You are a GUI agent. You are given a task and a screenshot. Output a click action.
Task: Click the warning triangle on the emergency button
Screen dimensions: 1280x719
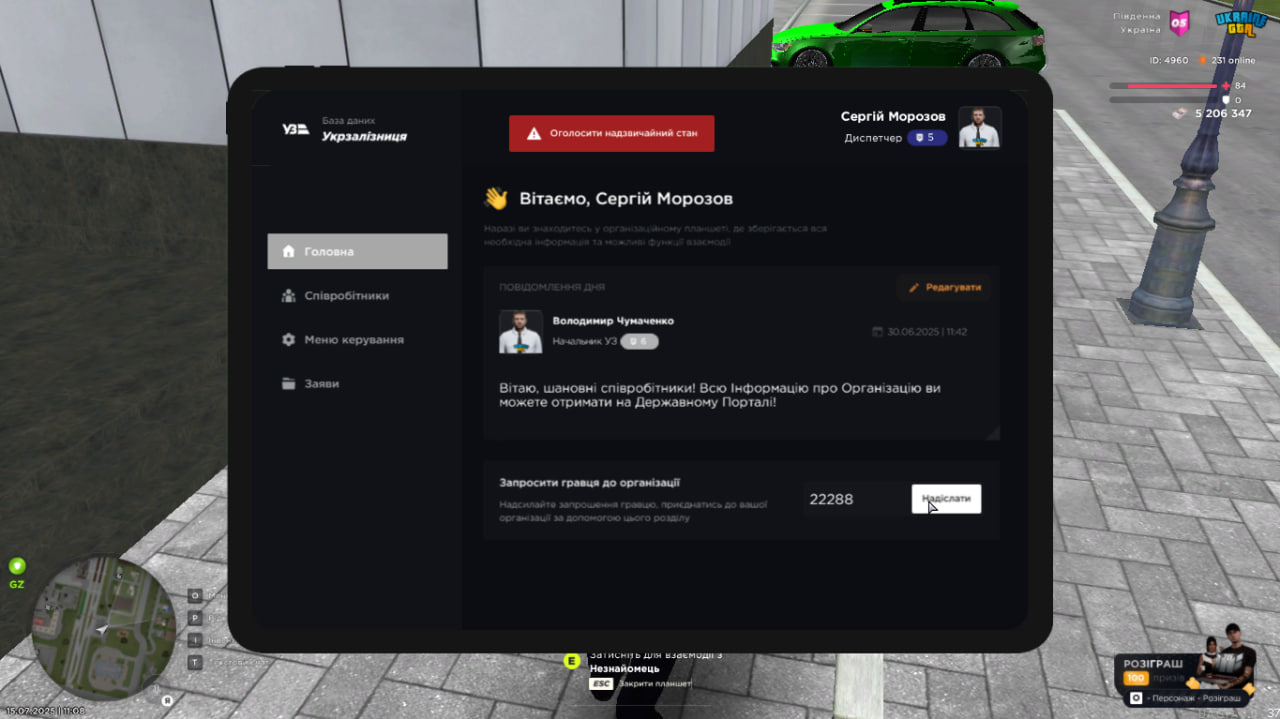(x=534, y=133)
